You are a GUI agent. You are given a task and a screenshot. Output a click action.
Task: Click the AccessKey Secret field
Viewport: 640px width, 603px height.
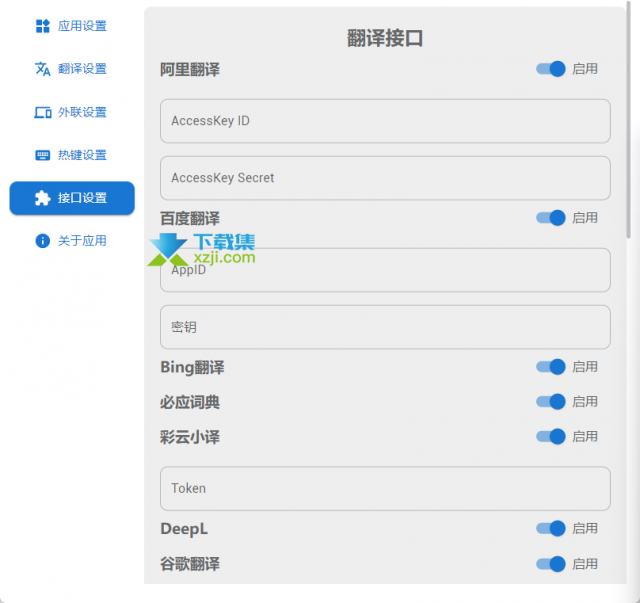point(385,178)
